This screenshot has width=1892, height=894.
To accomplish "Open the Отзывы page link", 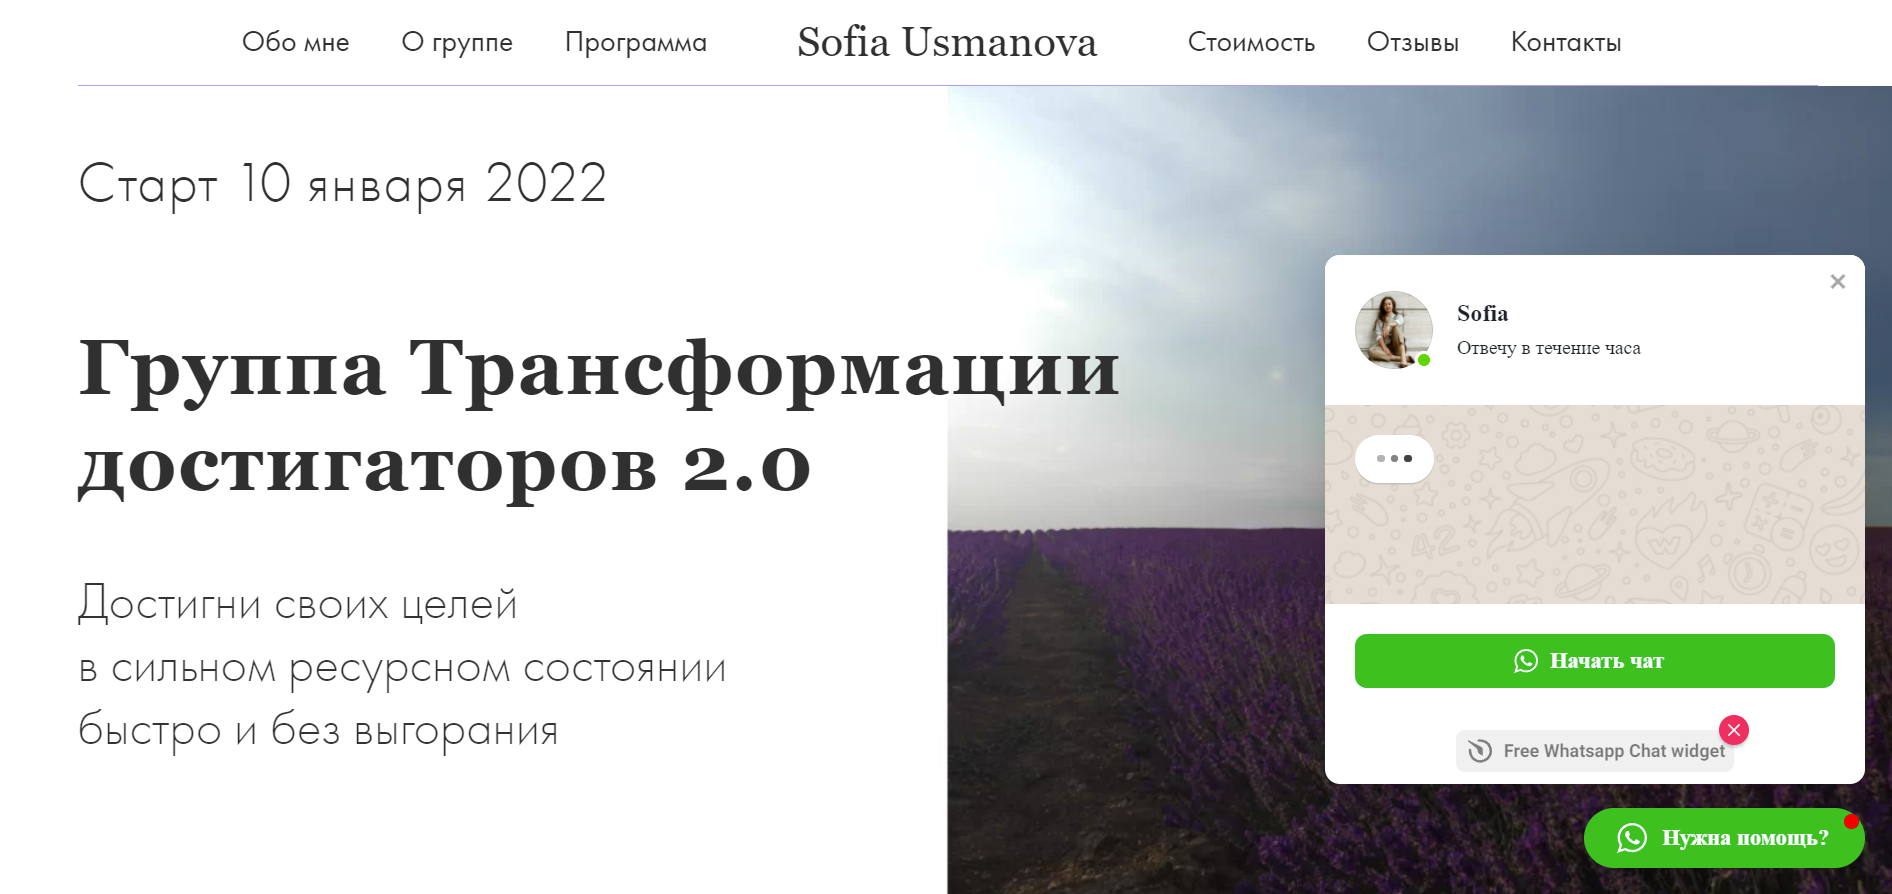I will click(x=1413, y=42).
